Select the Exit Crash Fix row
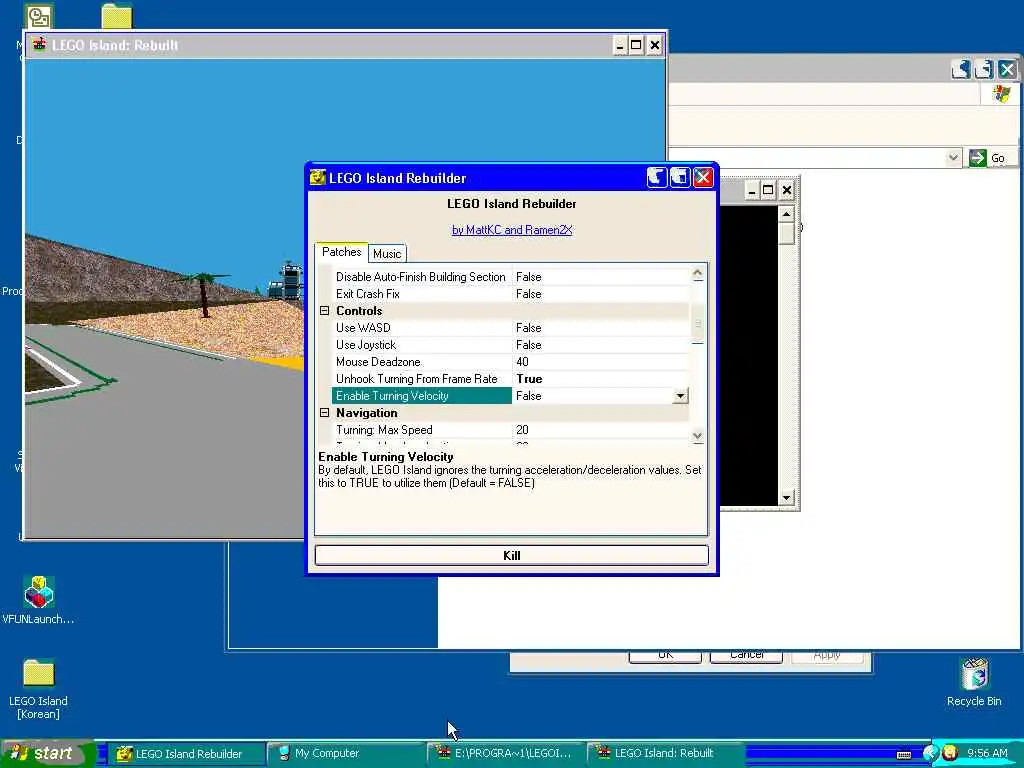The width and height of the screenshot is (1024, 768). (510, 294)
